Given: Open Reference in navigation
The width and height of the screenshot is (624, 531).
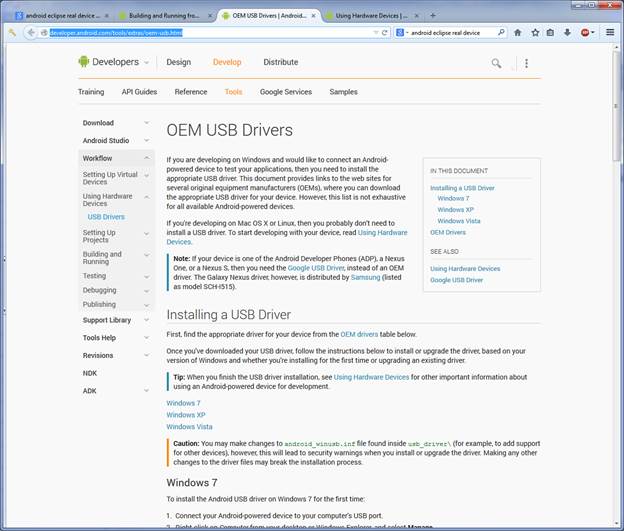Looking at the screenshot, I should pos(191,92).
